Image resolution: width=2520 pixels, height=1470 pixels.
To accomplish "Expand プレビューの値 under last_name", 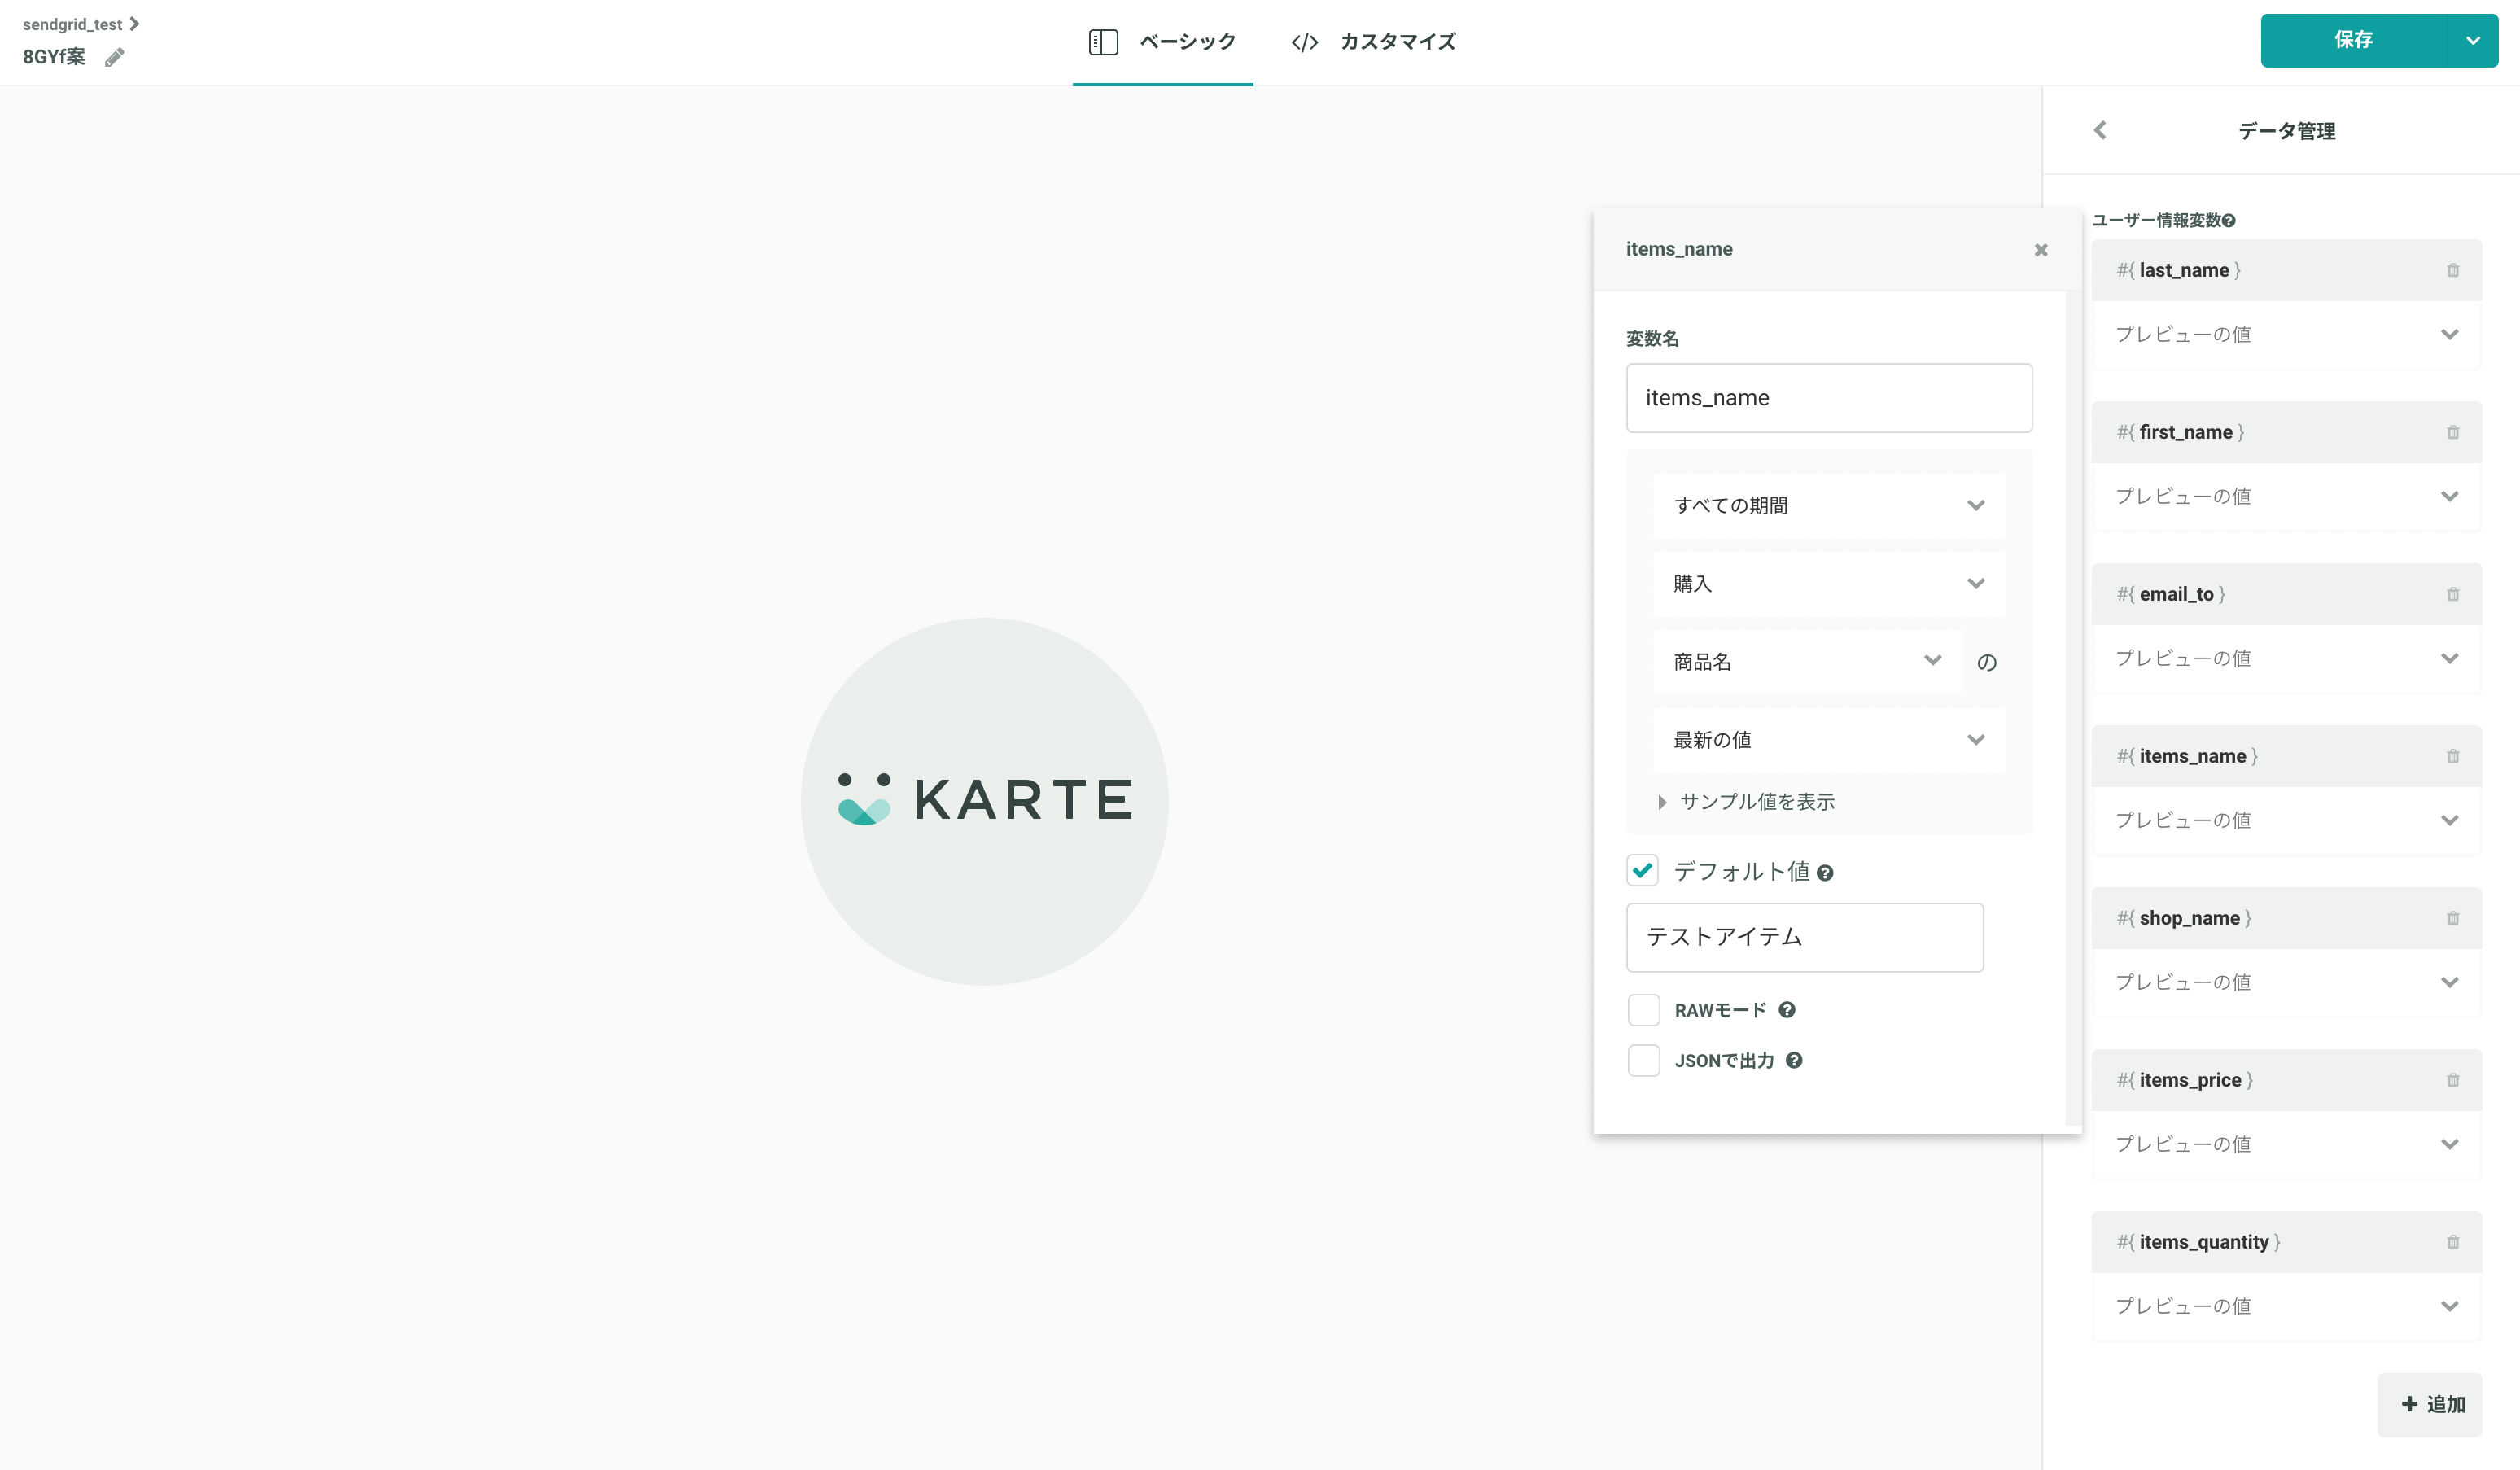I will [2287, 335].
